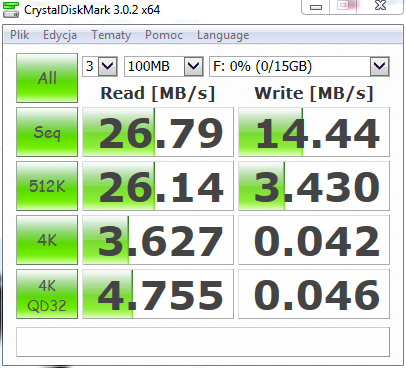Start the 512K benchmark test

tap(47, 186)
